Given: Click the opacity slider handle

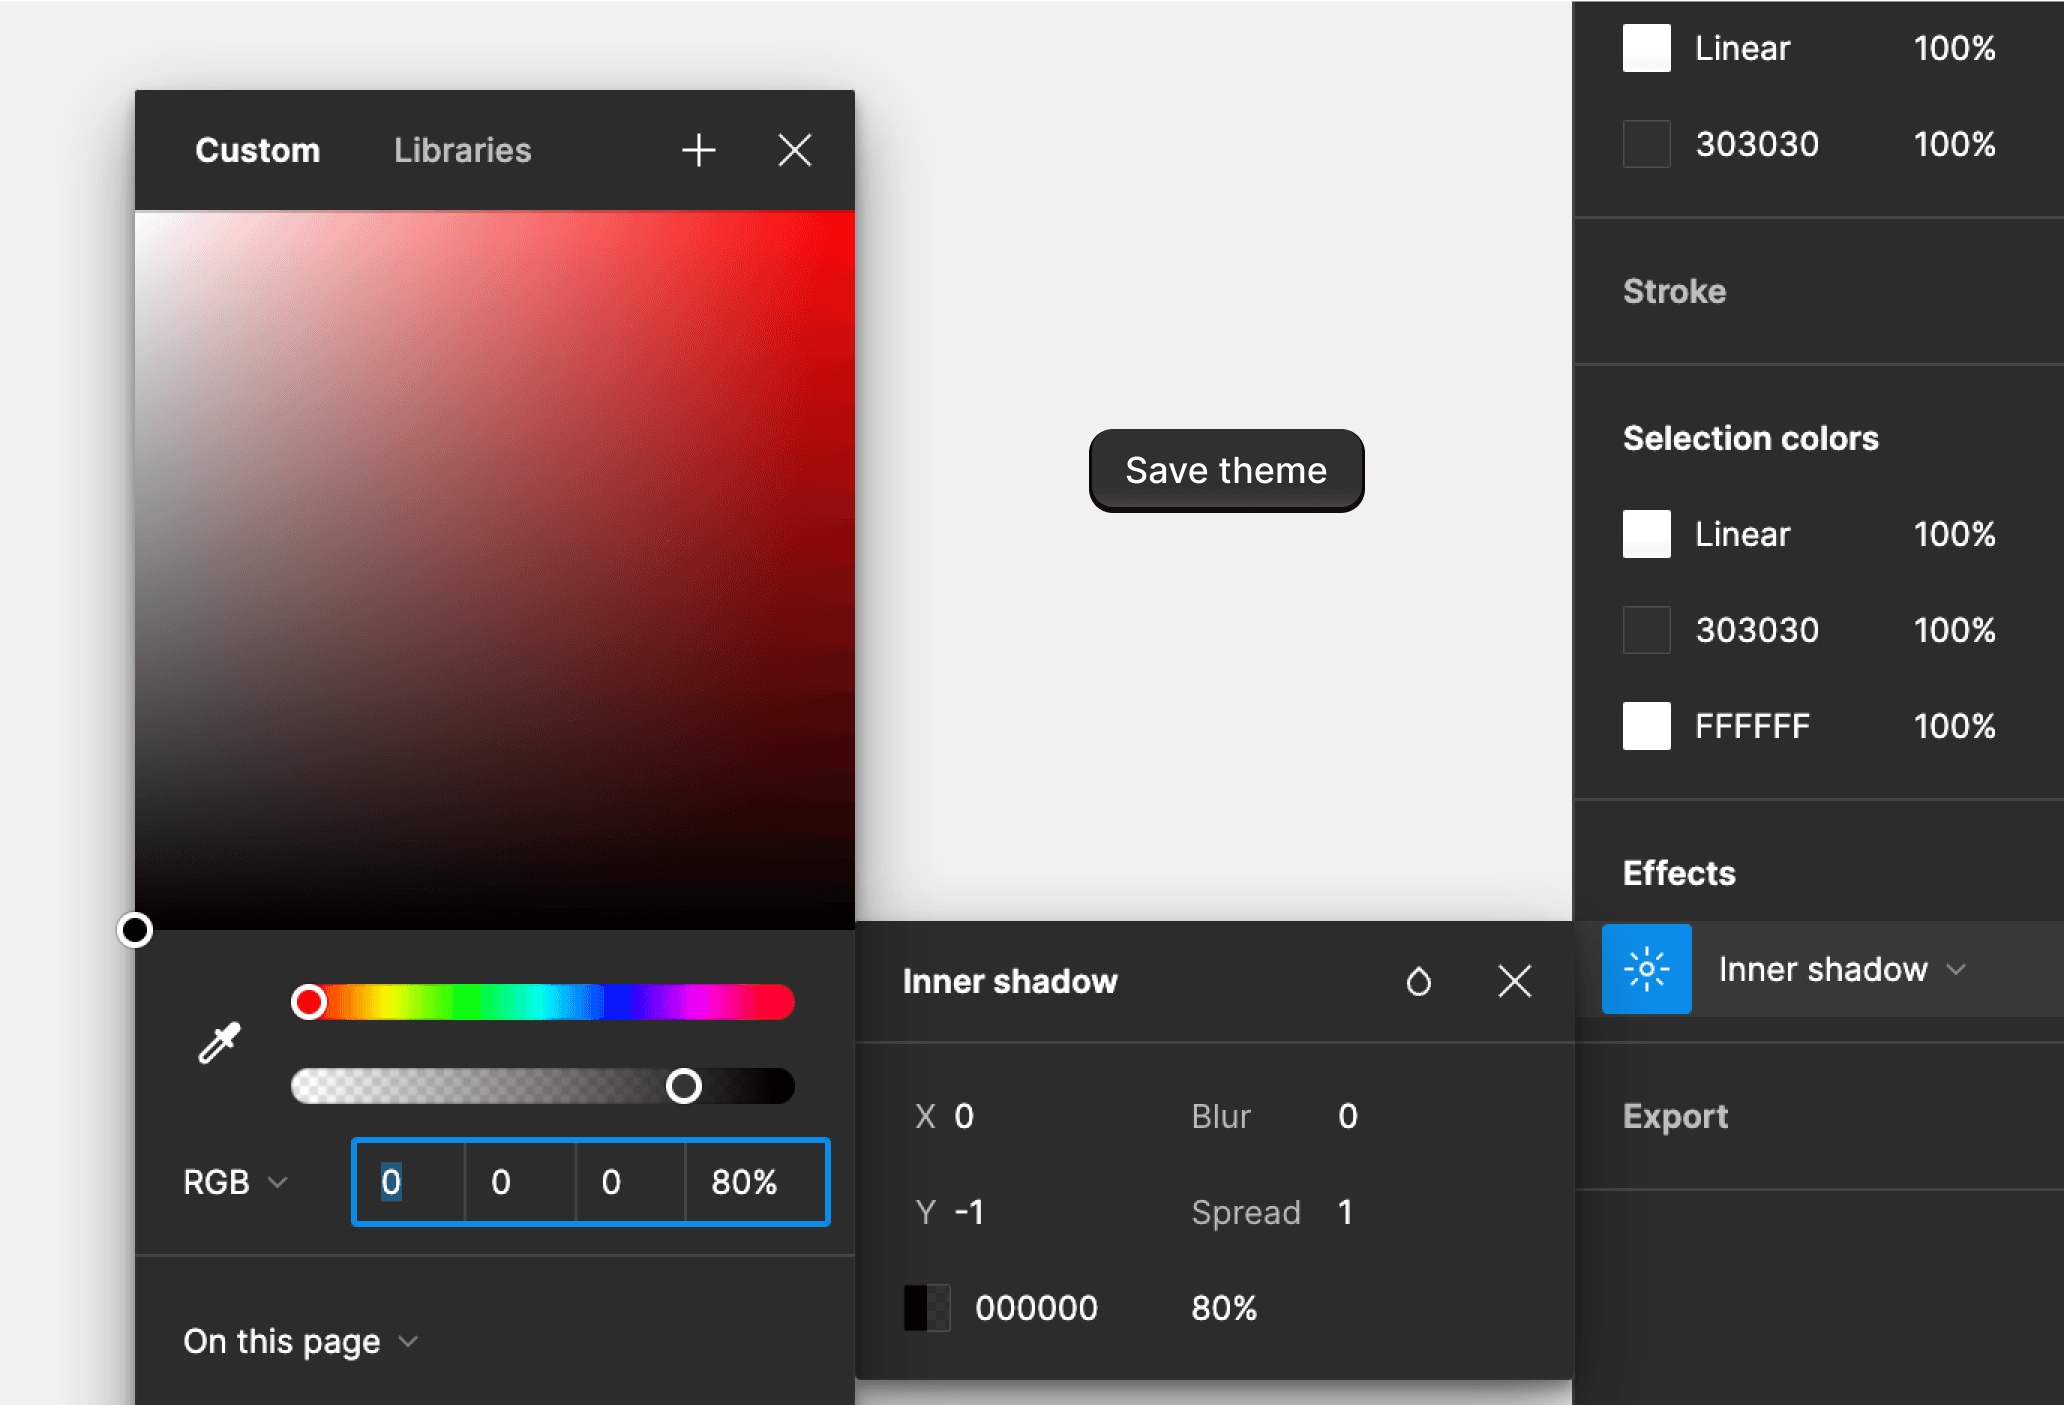Looking at the screenshot, I should (x=684, y=1086).
